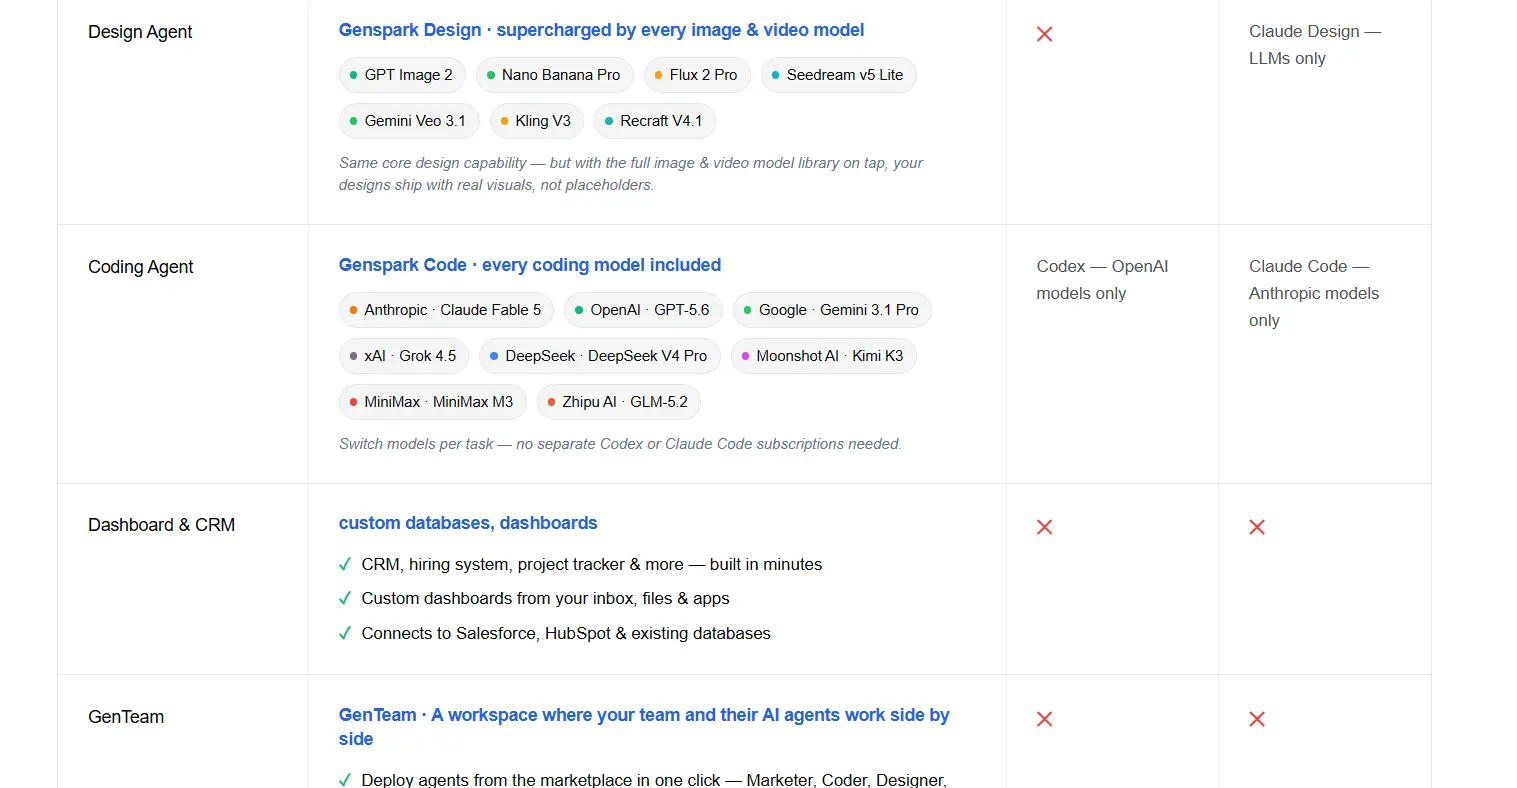Click the red X in the Design Agent row
The height and width of the screenshot is (788, 1517).
pos(1044,34)
